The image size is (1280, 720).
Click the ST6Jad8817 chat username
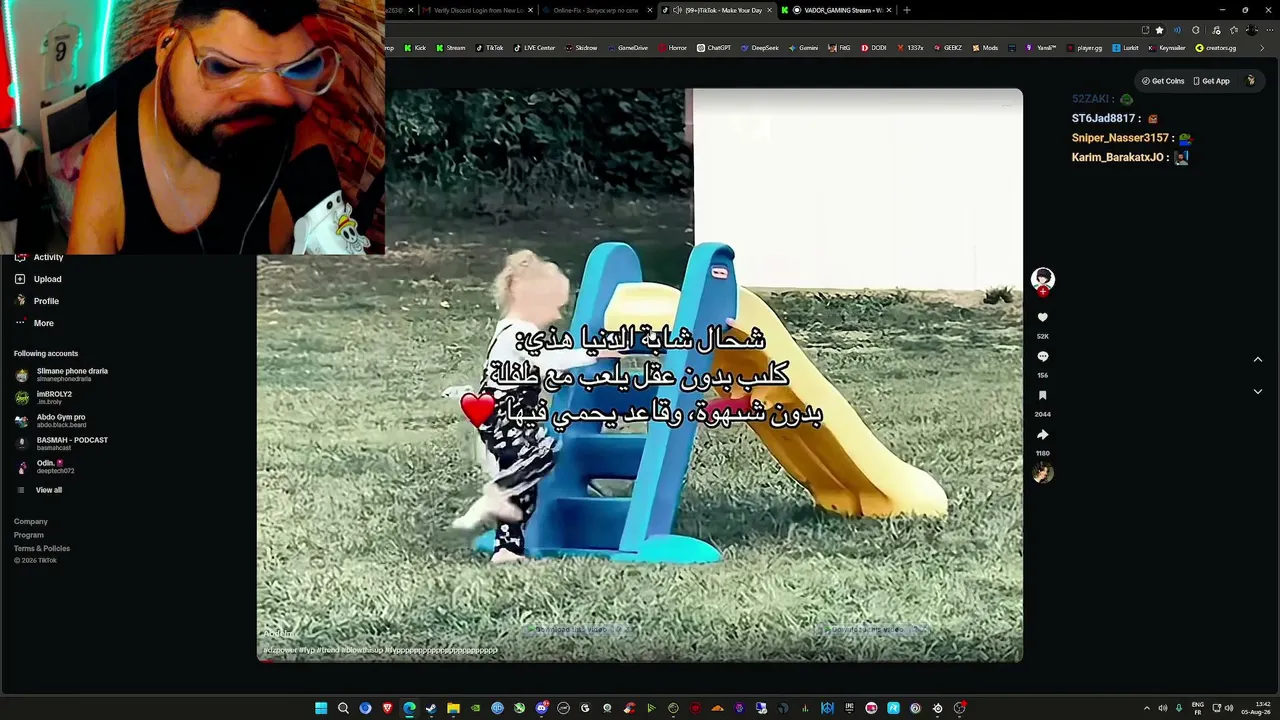coord(1104,118)
